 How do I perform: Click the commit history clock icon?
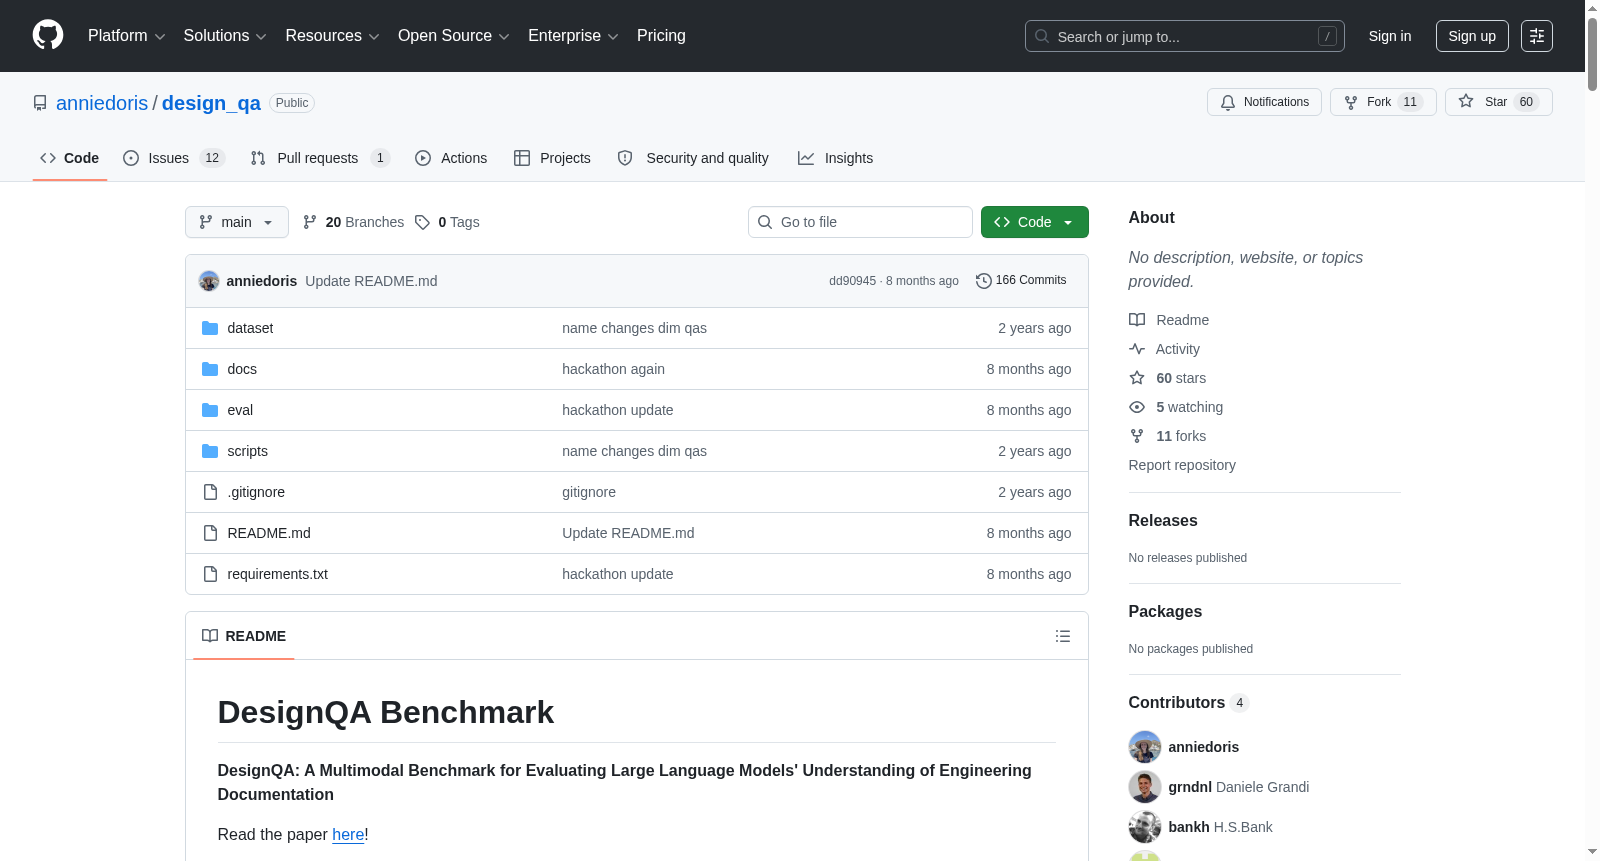[x=984, y=281]
